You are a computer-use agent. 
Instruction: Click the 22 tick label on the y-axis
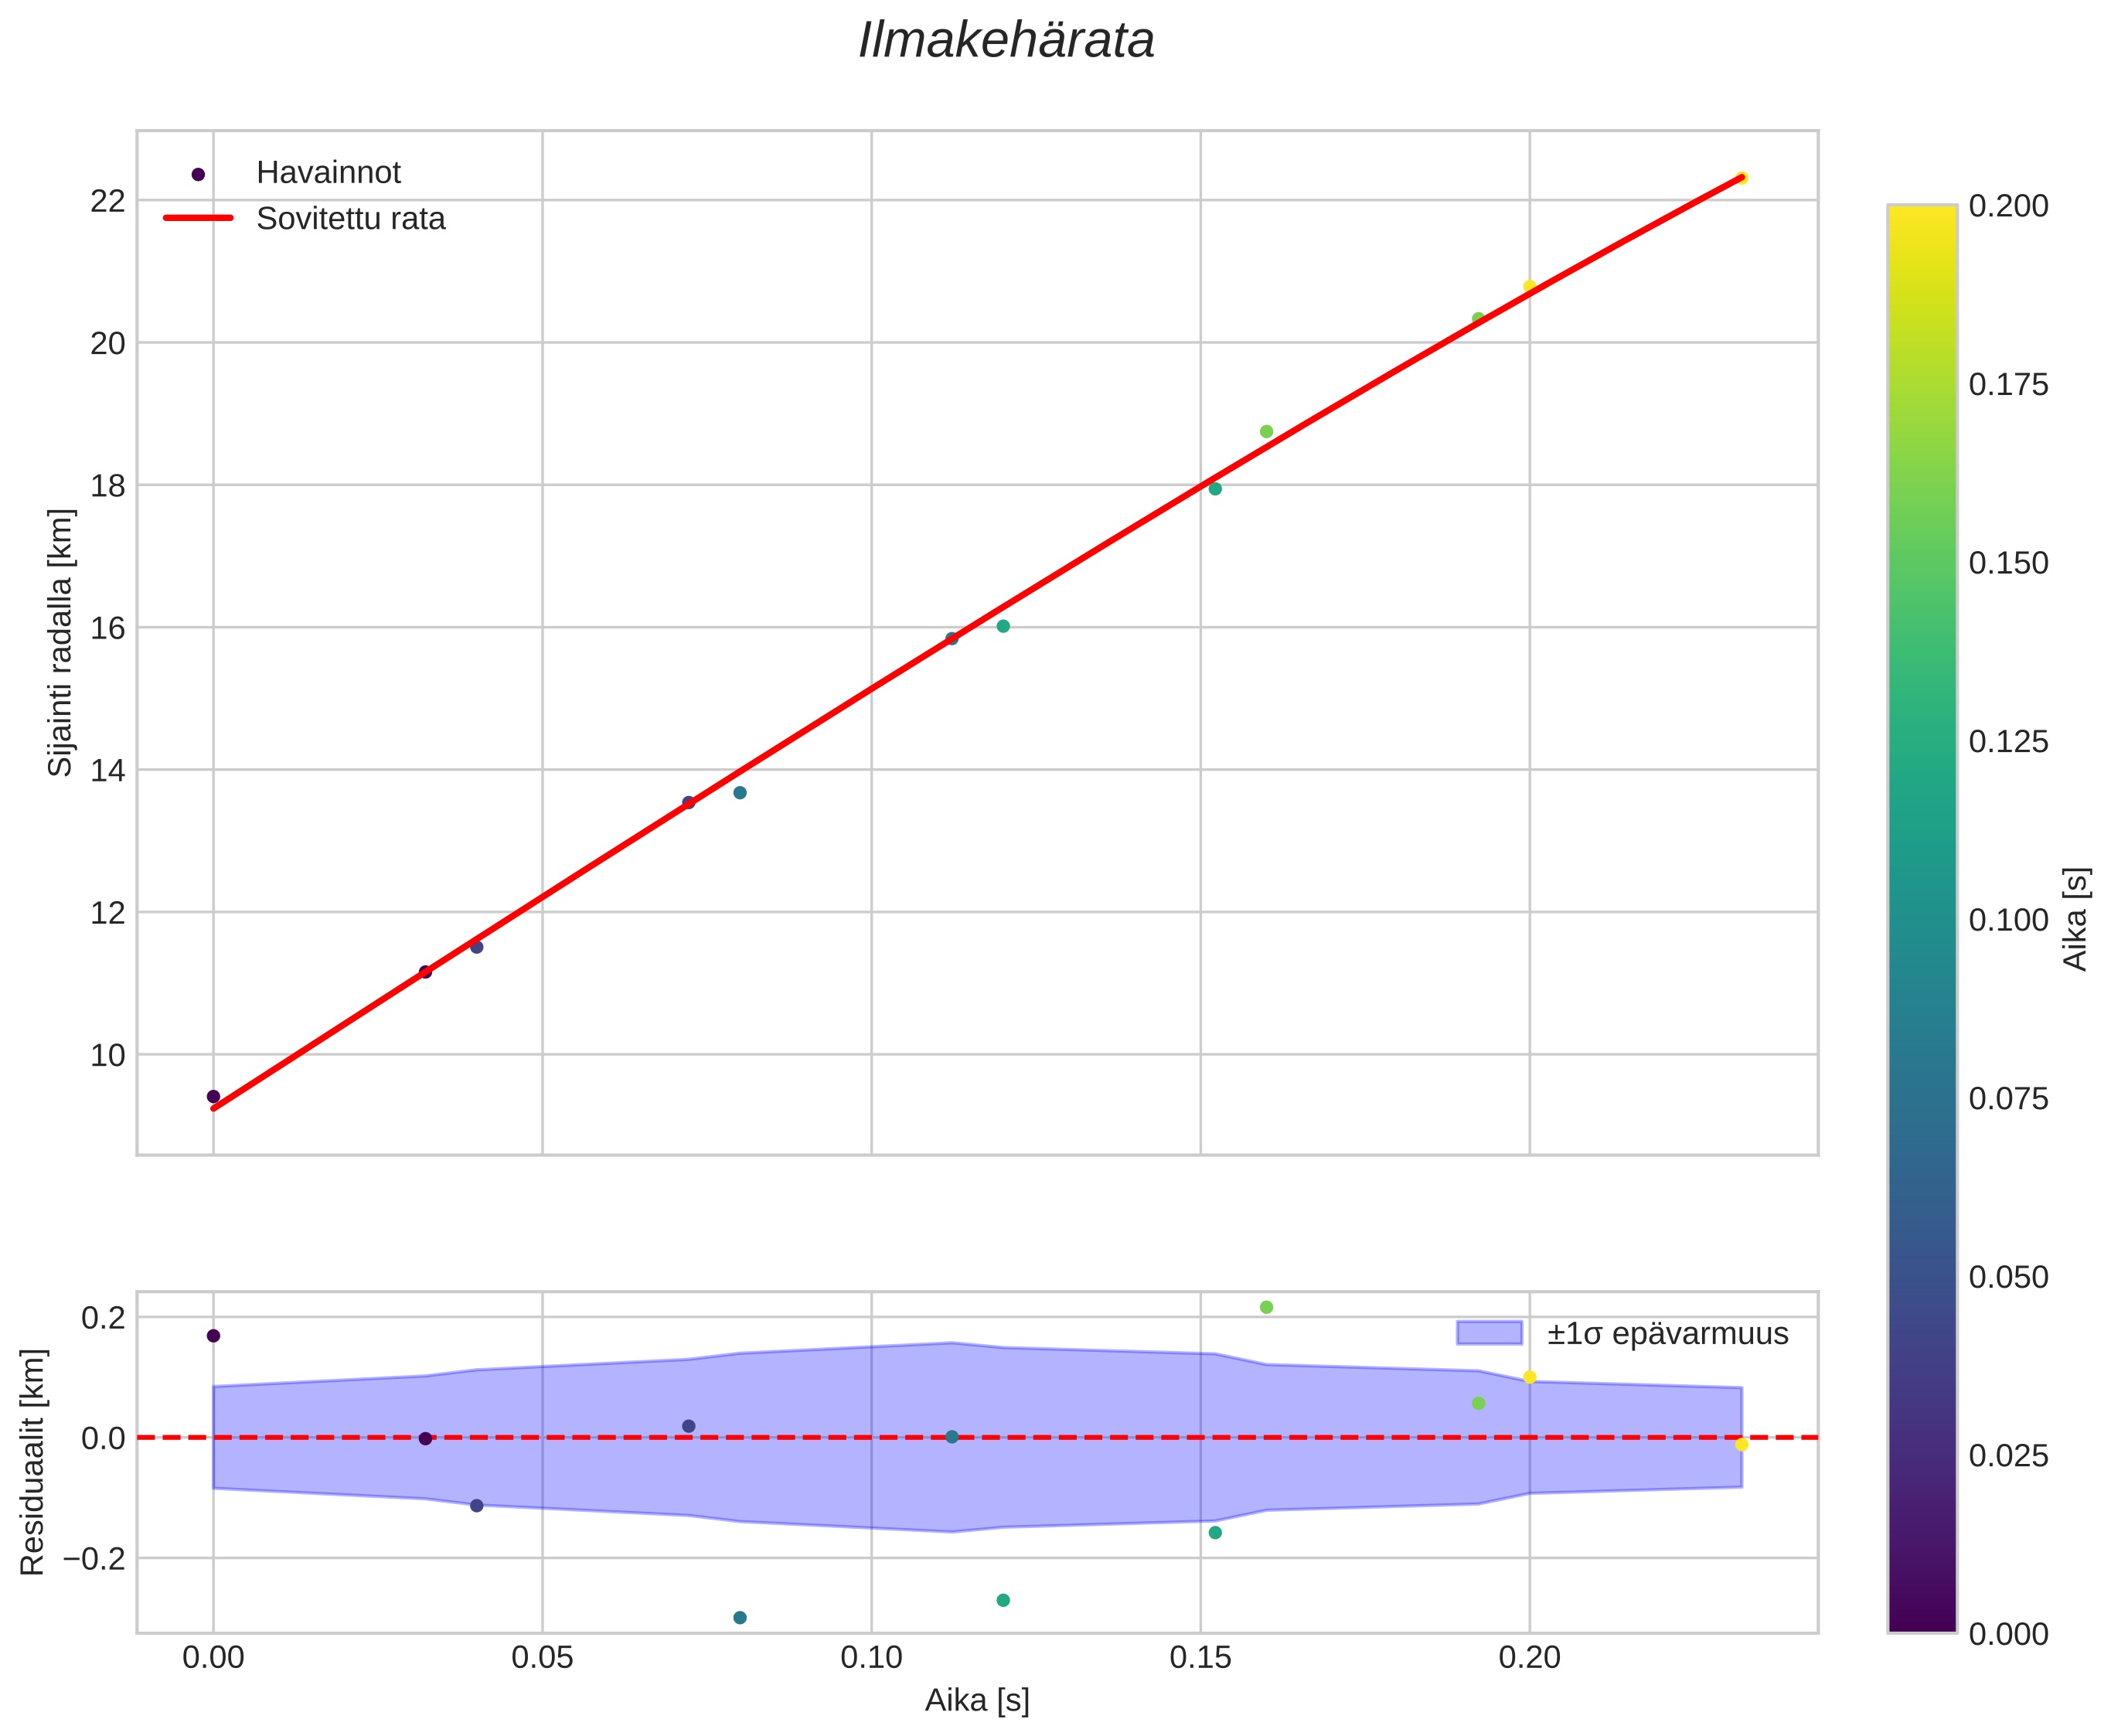click(x=108, y=201)
